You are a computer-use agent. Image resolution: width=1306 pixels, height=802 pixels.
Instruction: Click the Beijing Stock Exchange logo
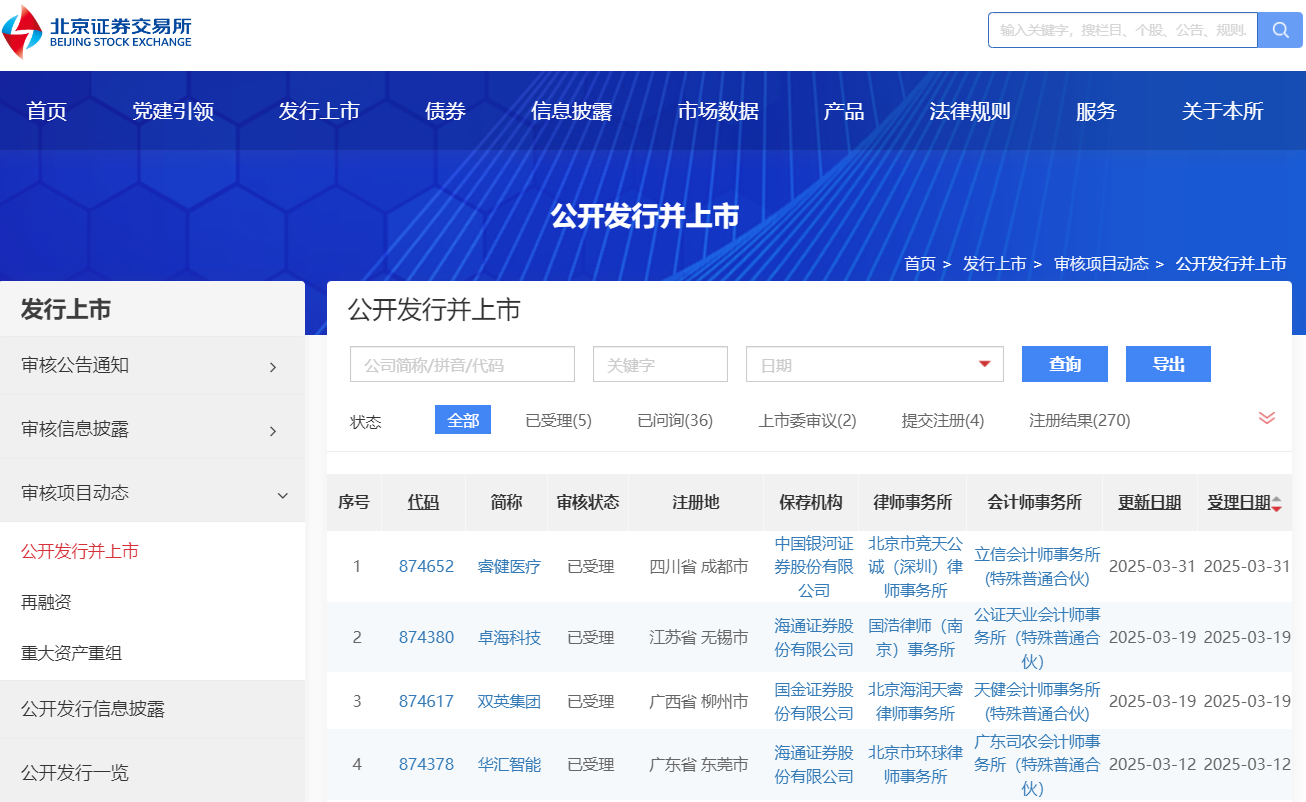97,32
